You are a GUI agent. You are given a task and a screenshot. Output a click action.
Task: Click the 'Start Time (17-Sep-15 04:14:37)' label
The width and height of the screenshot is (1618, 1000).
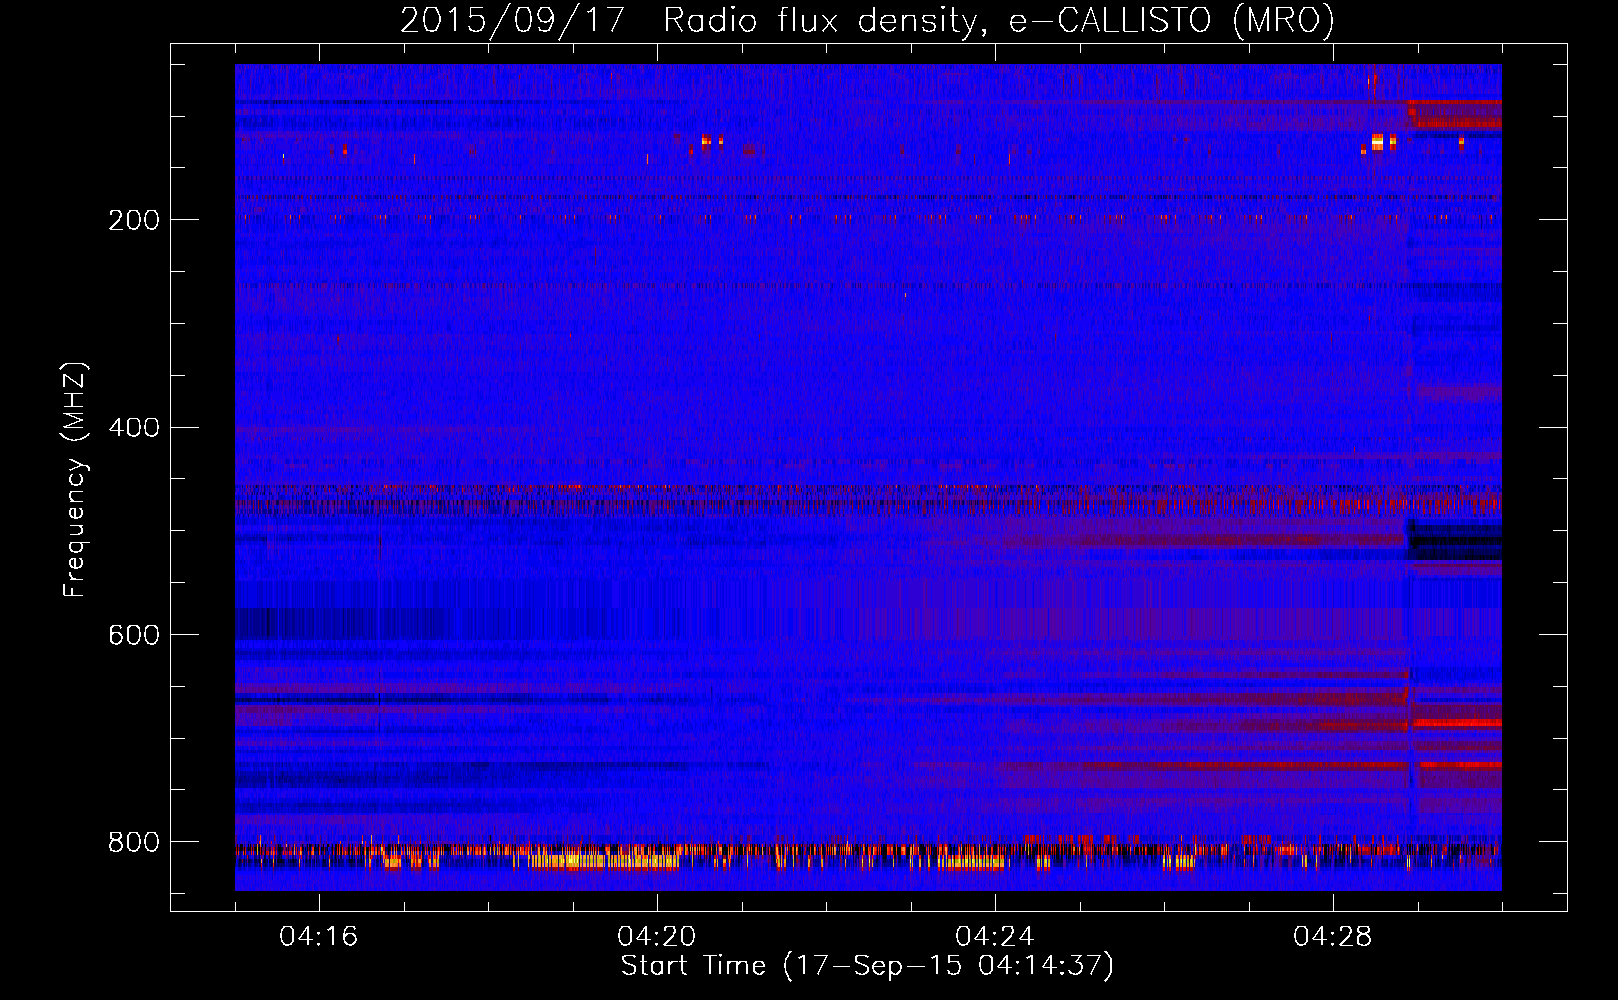867,966
